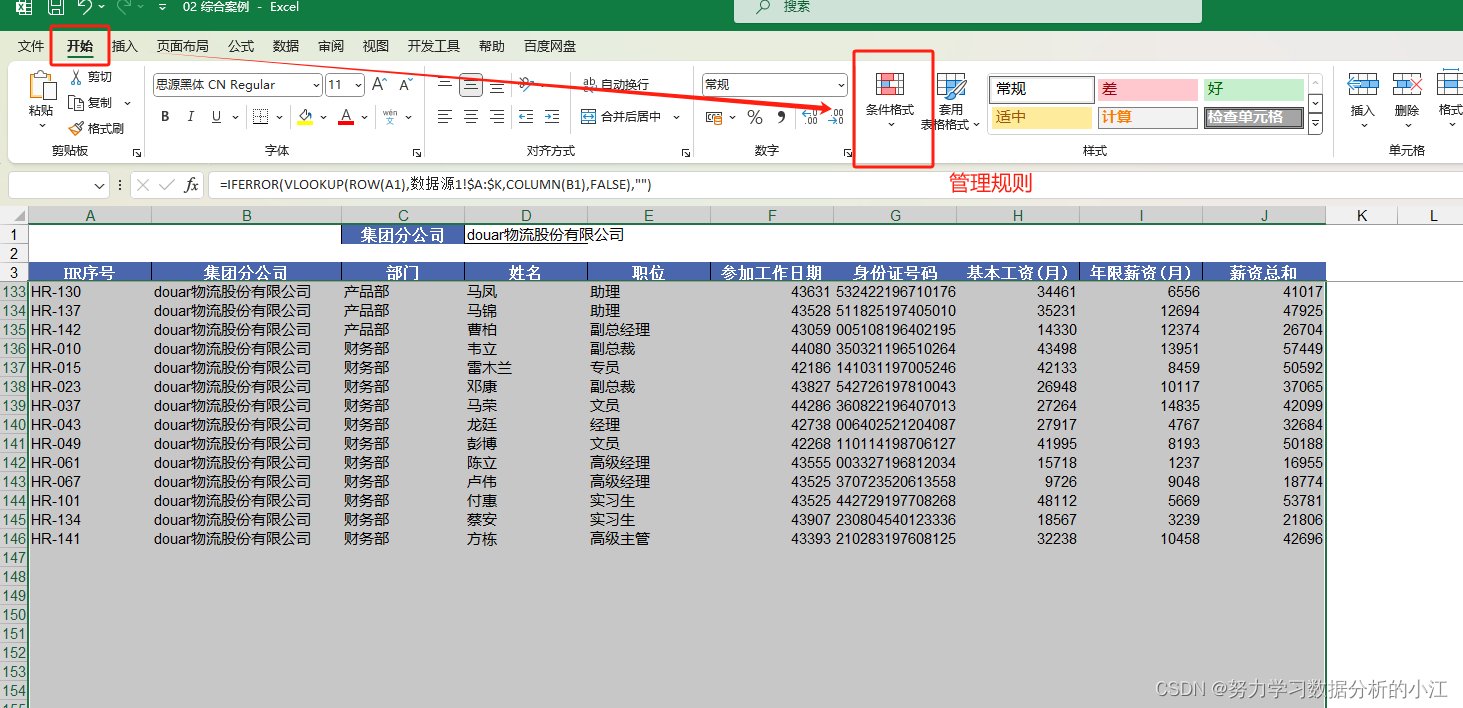1463x708 pixels.
Task: Open Format as Table (套用表格格式)
Action: (950, 102)
